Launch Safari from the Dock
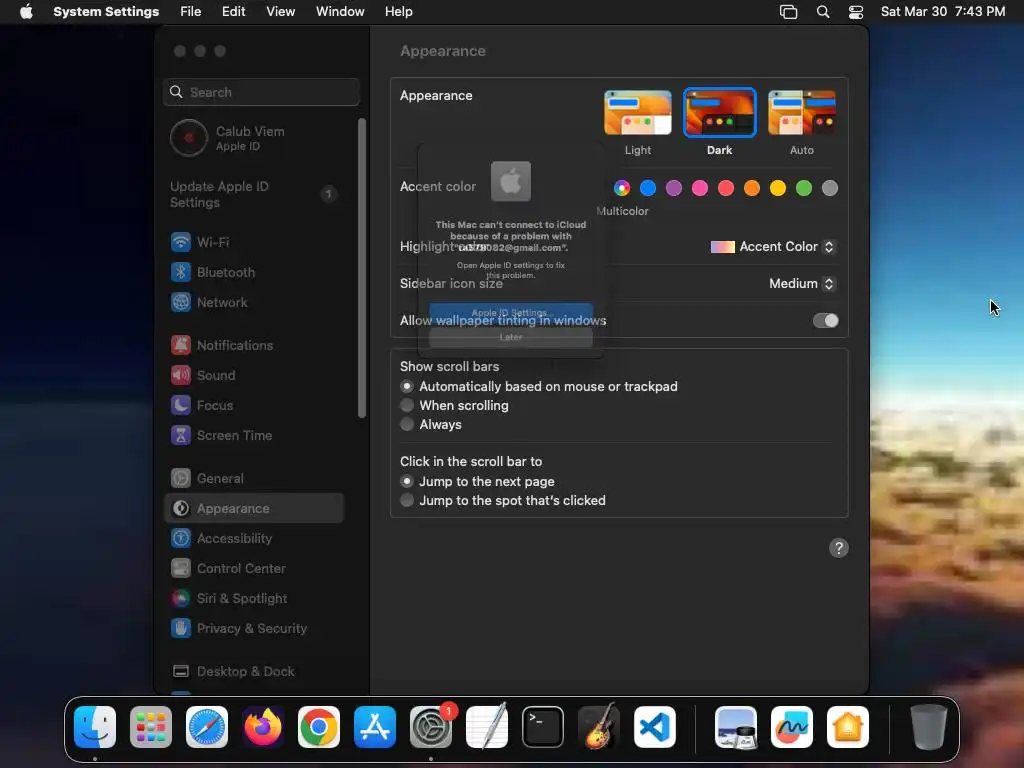This screenshot has width=1024, height=768. pos(207,727)
